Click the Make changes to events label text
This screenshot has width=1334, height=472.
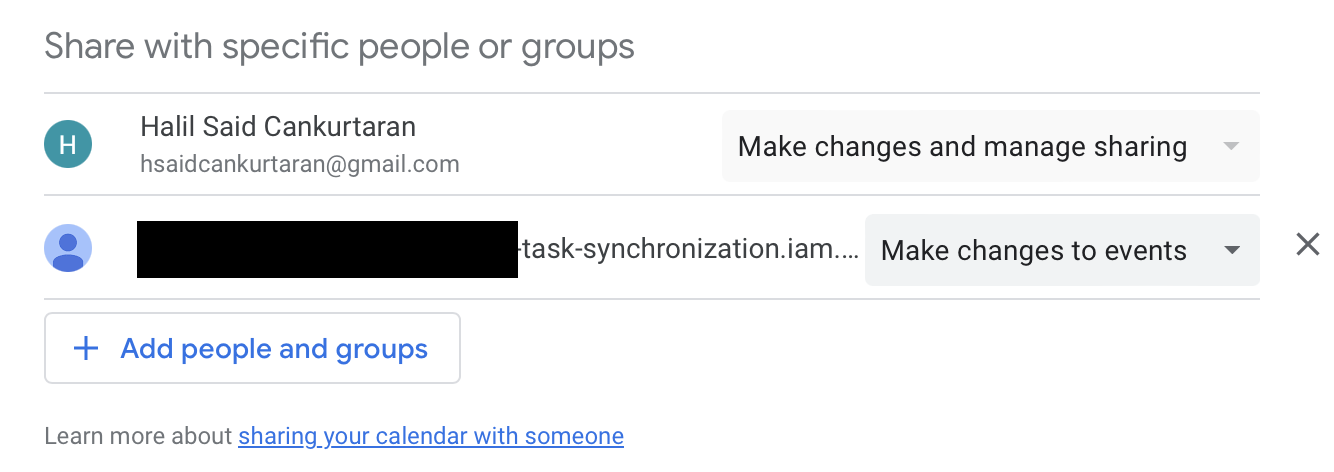(x=1034, y=250)
